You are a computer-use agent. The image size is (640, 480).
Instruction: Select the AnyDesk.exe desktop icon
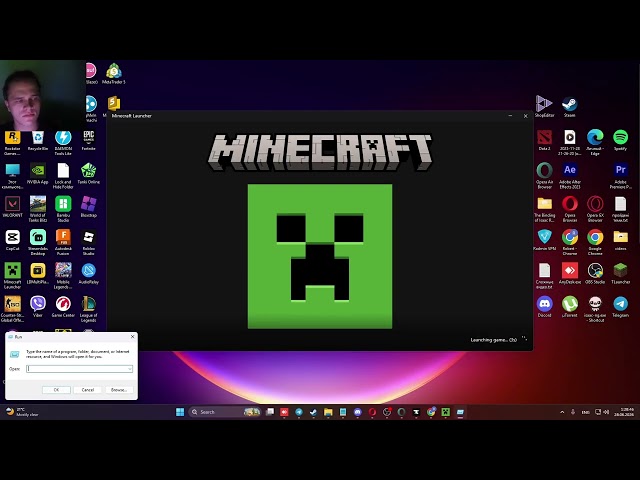[569, 274]
